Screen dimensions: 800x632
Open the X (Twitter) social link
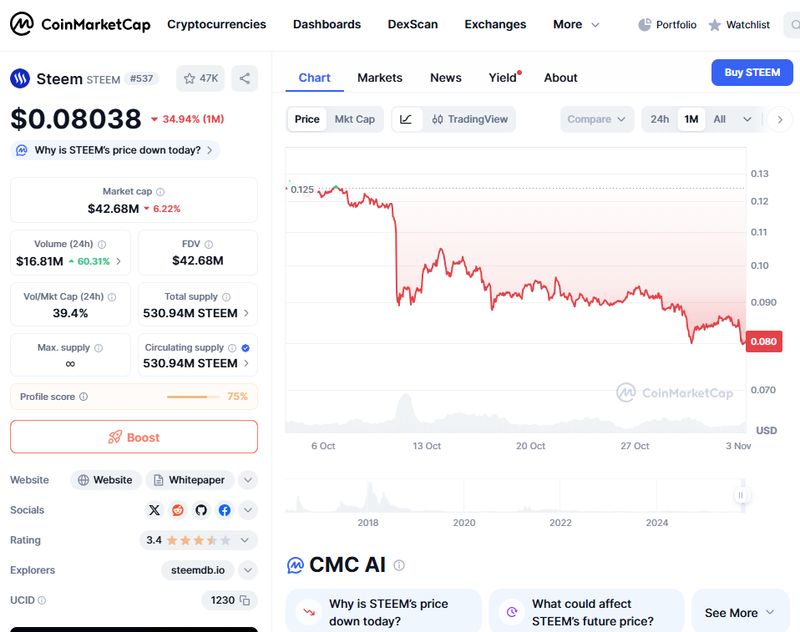click(154, 510)
